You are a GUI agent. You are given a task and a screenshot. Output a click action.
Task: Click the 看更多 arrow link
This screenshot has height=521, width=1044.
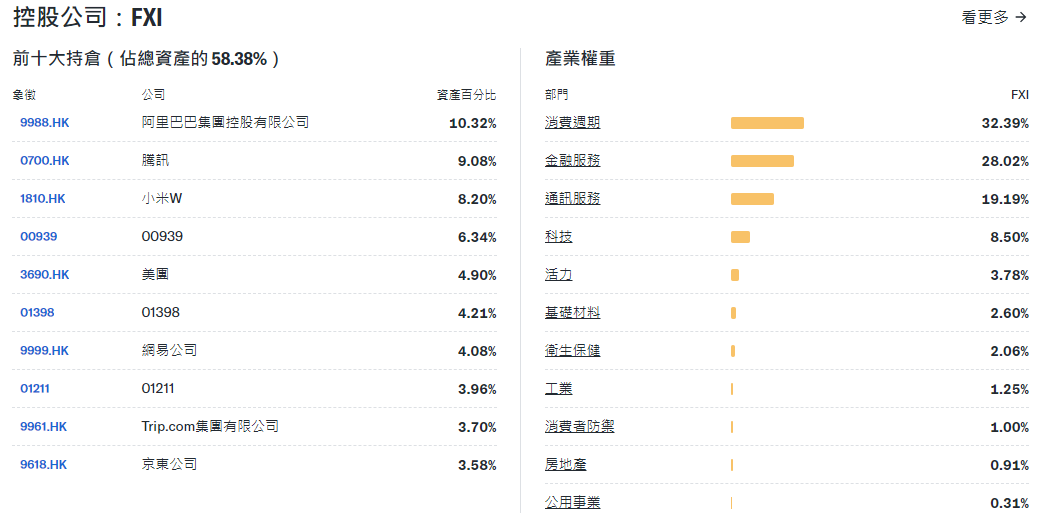click(994, 17)
